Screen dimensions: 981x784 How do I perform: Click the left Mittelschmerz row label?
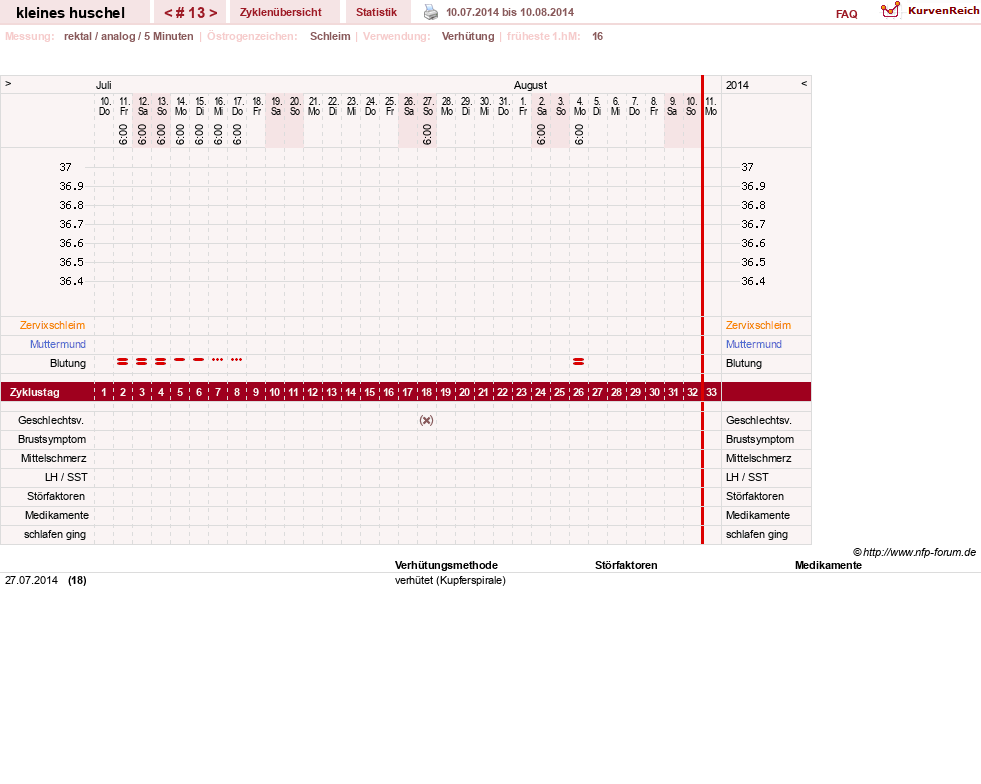point(53,458)
